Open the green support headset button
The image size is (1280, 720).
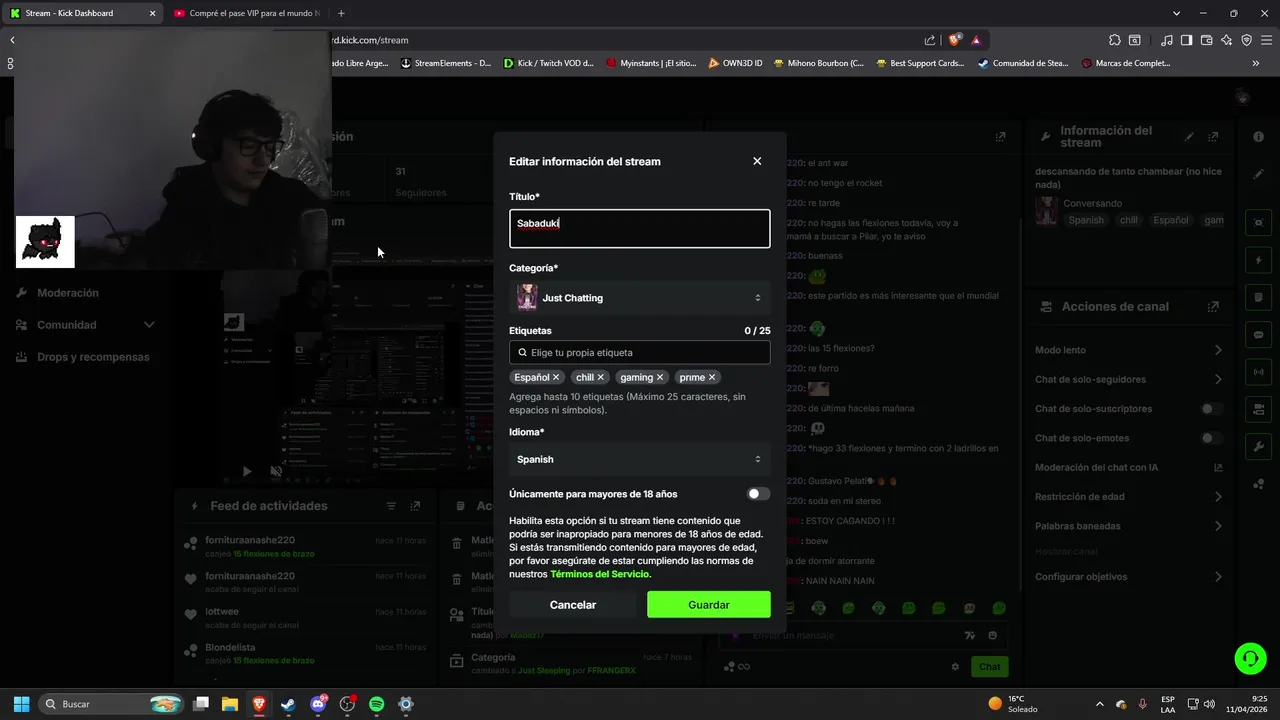click(x=1250, y=658)
